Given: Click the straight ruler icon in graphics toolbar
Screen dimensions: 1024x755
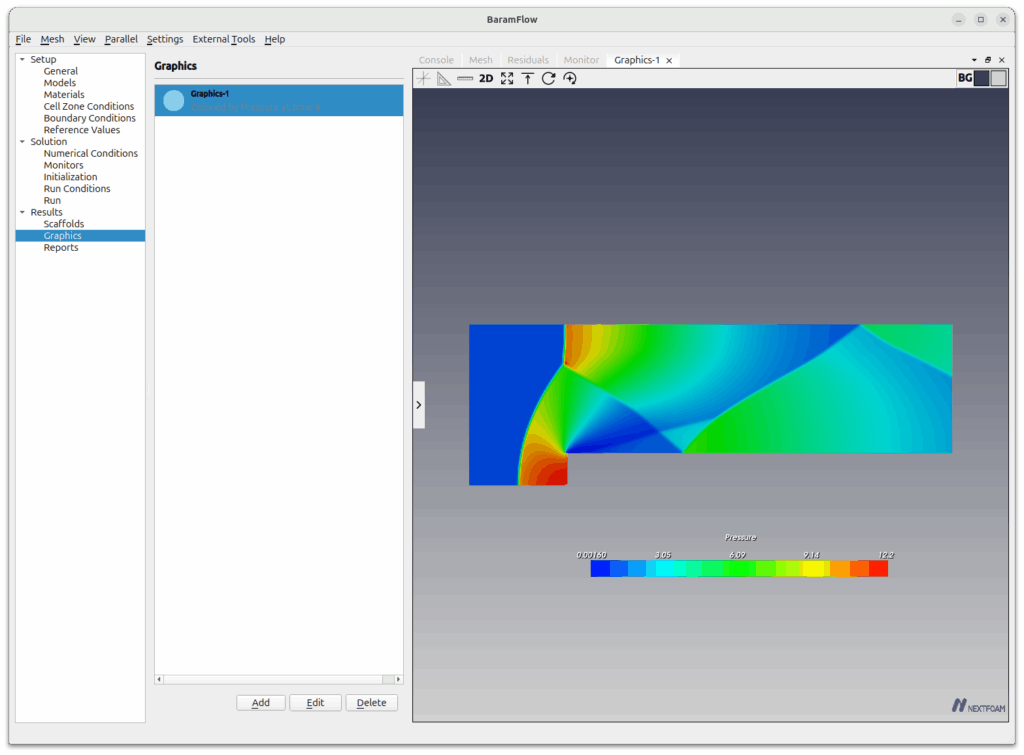Looking at the screenshot, I should pos(465,78).
